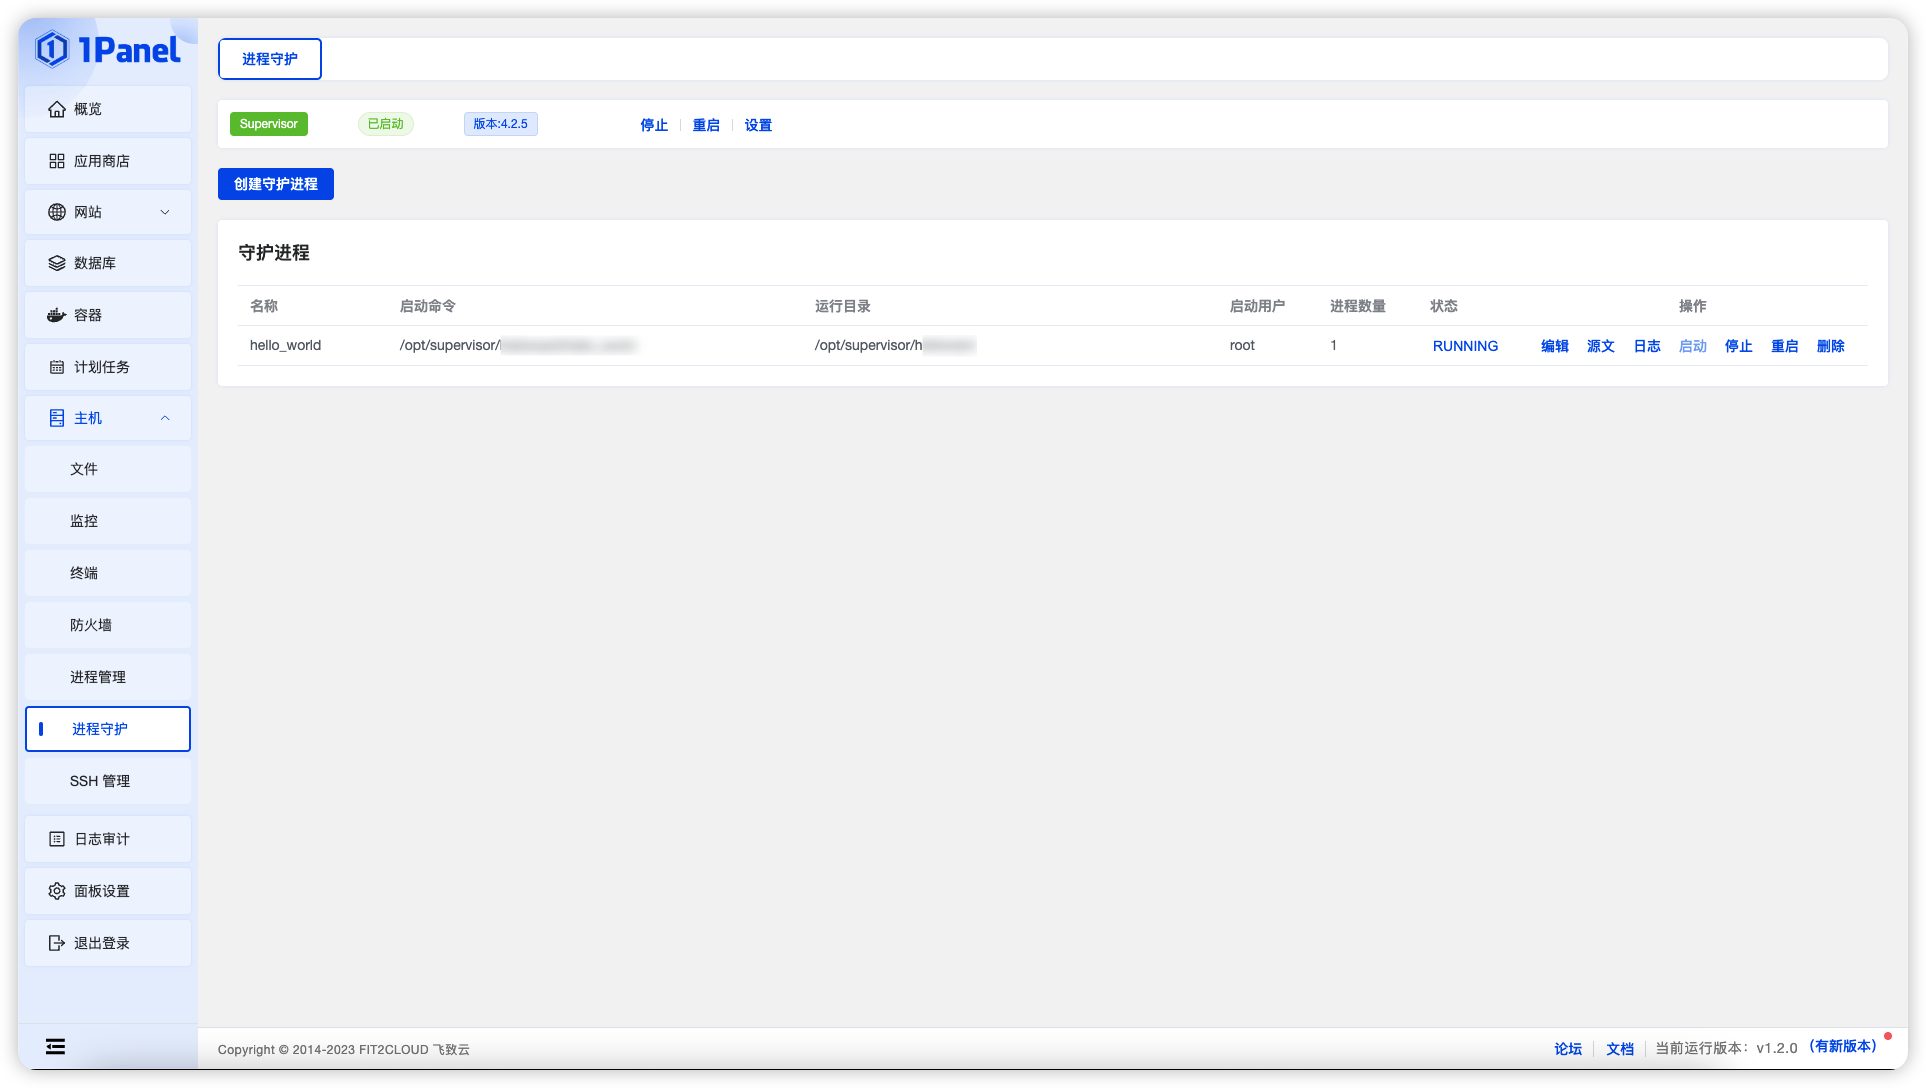
Task: Select SSH 管理 in the sidebar
Action: click(x=100, y=781)
